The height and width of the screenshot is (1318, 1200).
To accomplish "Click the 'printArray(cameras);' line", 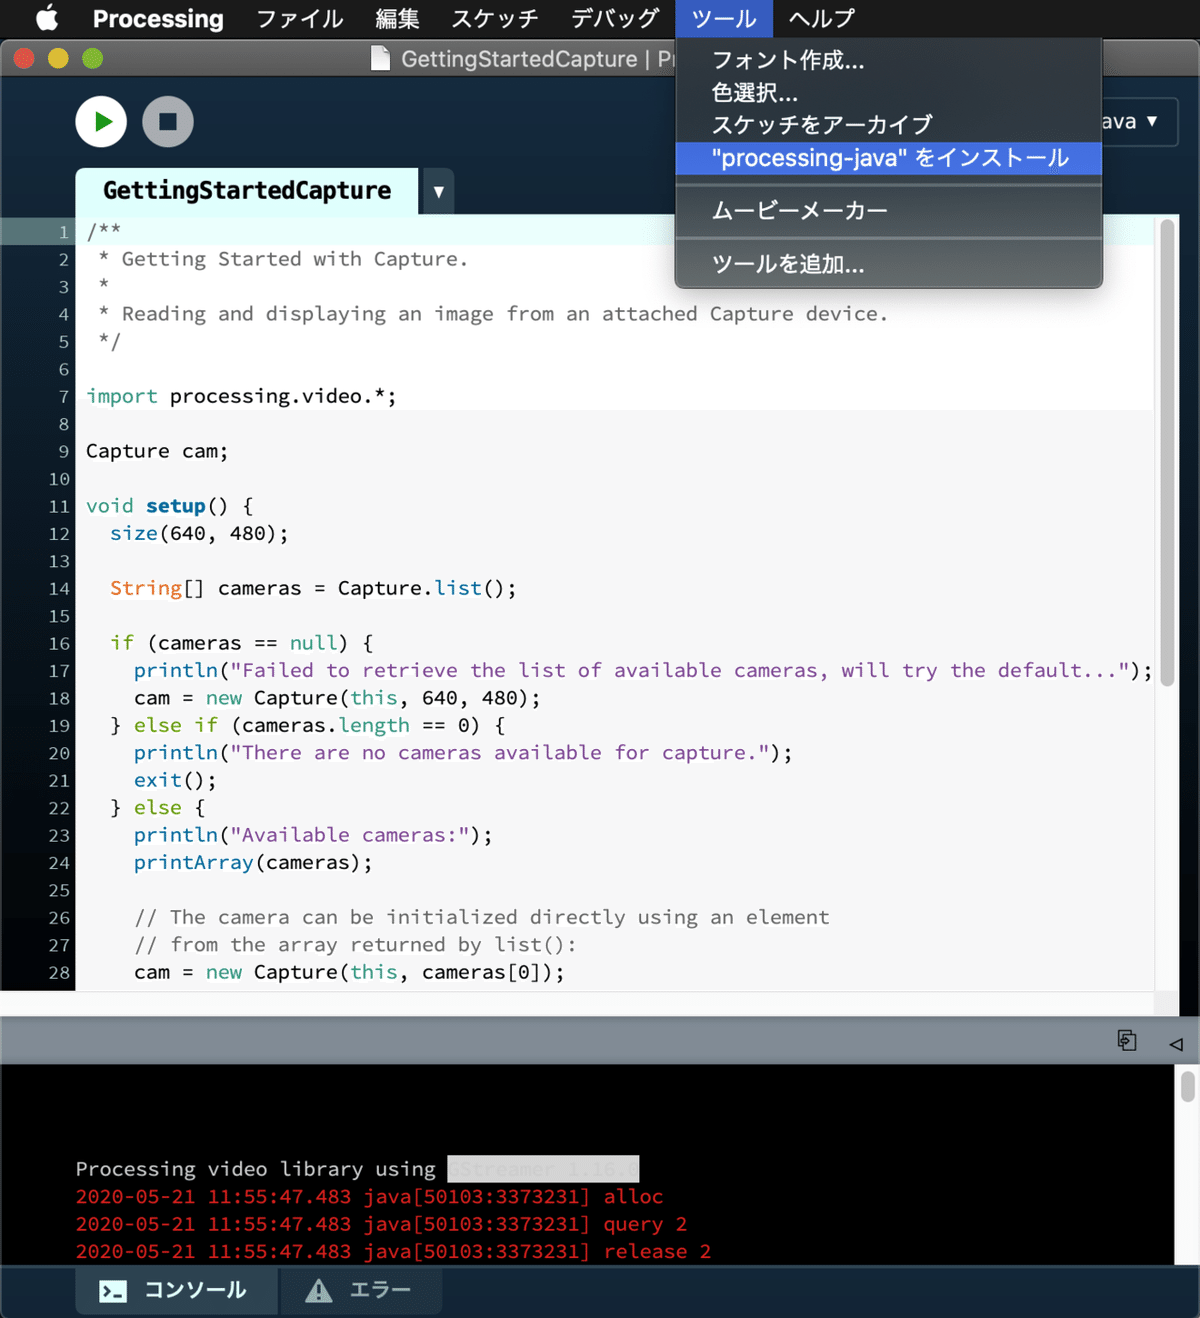I will pyautogui.click(x=253, y=863).
